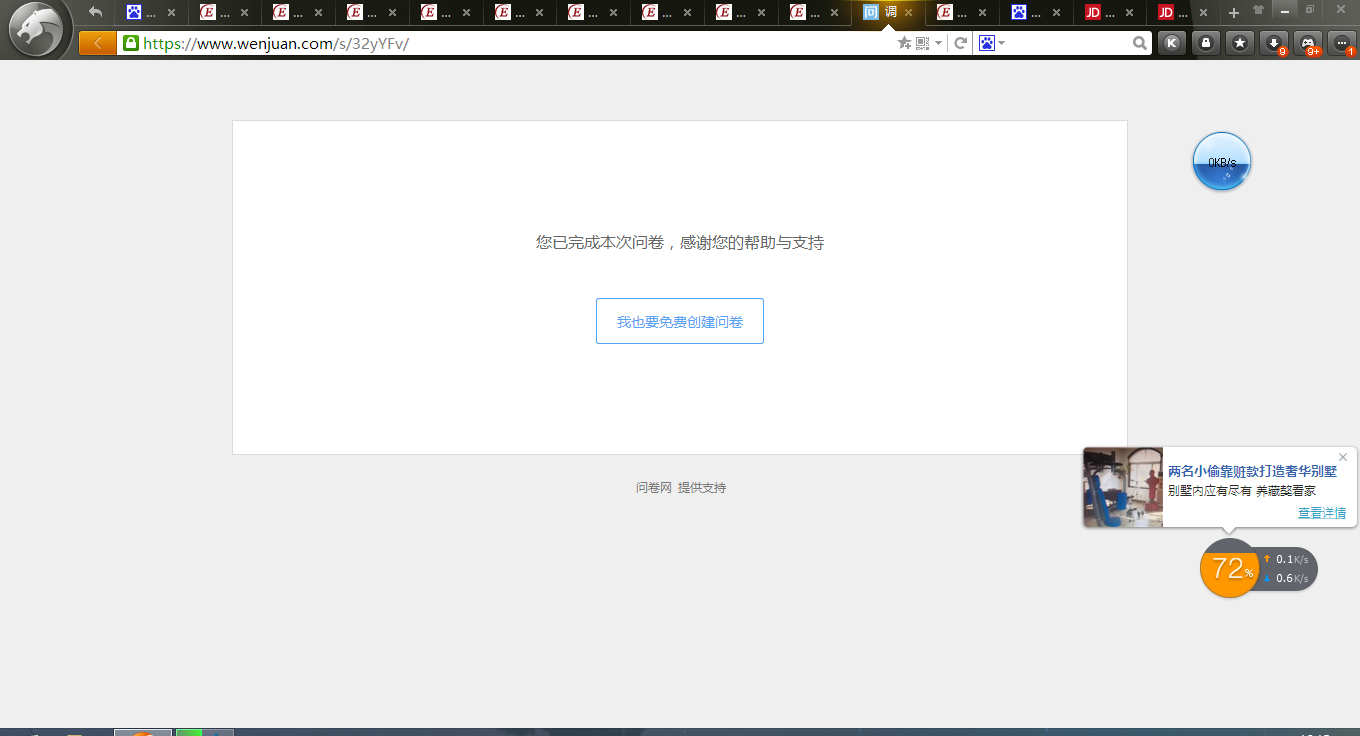The width and height of the screenshot is (1360, 736).
Task: Go back using the orange back button
Action: (97, 43)
